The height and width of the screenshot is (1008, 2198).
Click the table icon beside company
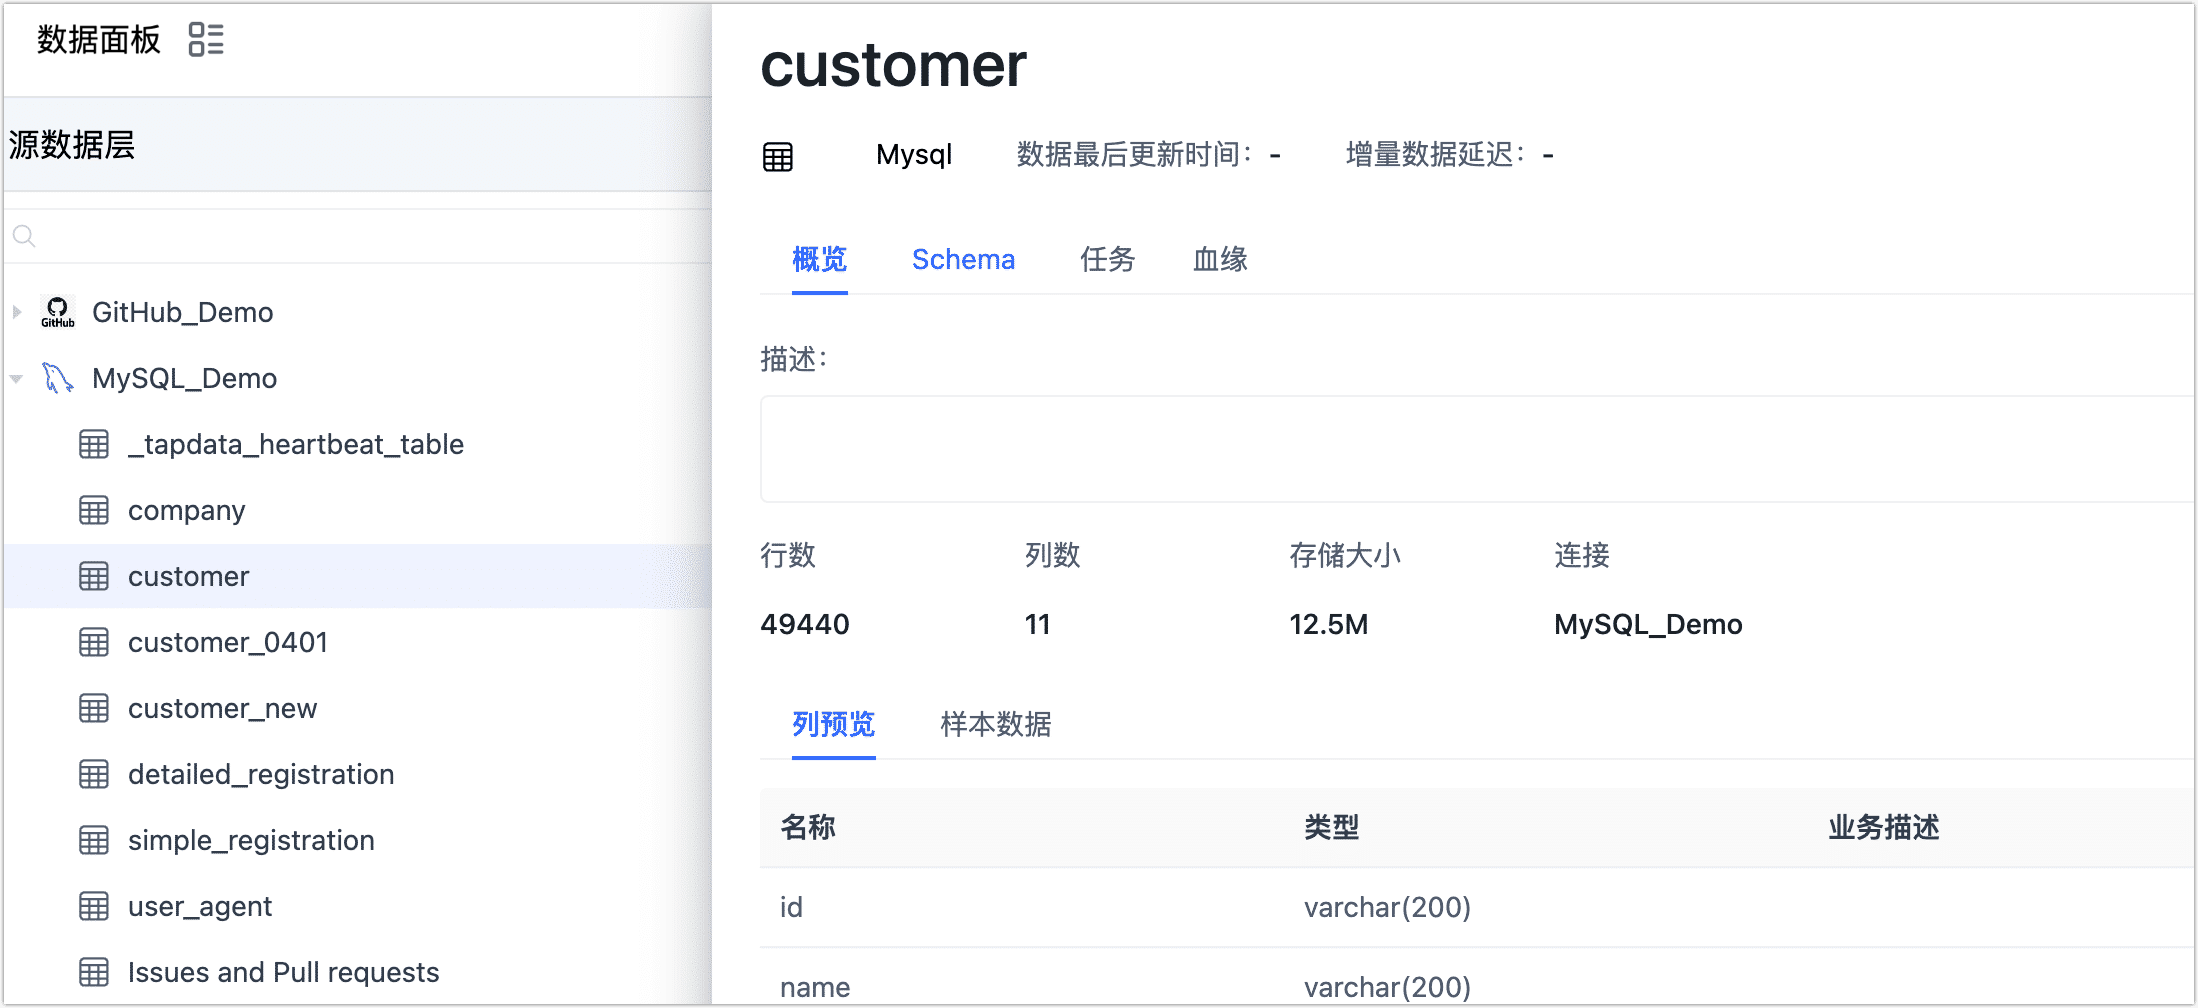93,510
